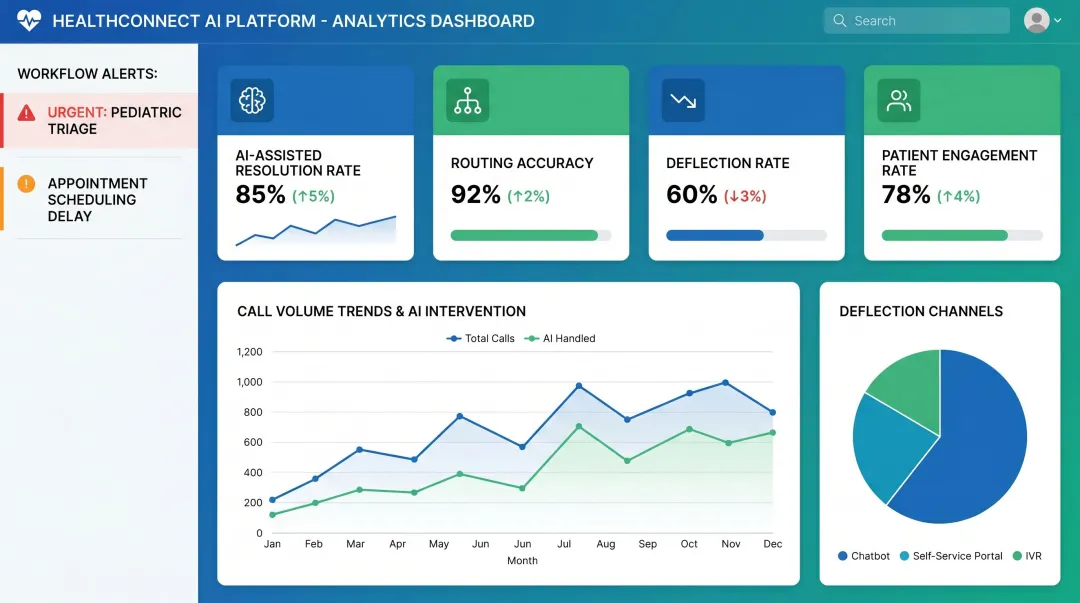Toggle the IVR legend item
This screenshot has width=1080, height=603.
1027,556
